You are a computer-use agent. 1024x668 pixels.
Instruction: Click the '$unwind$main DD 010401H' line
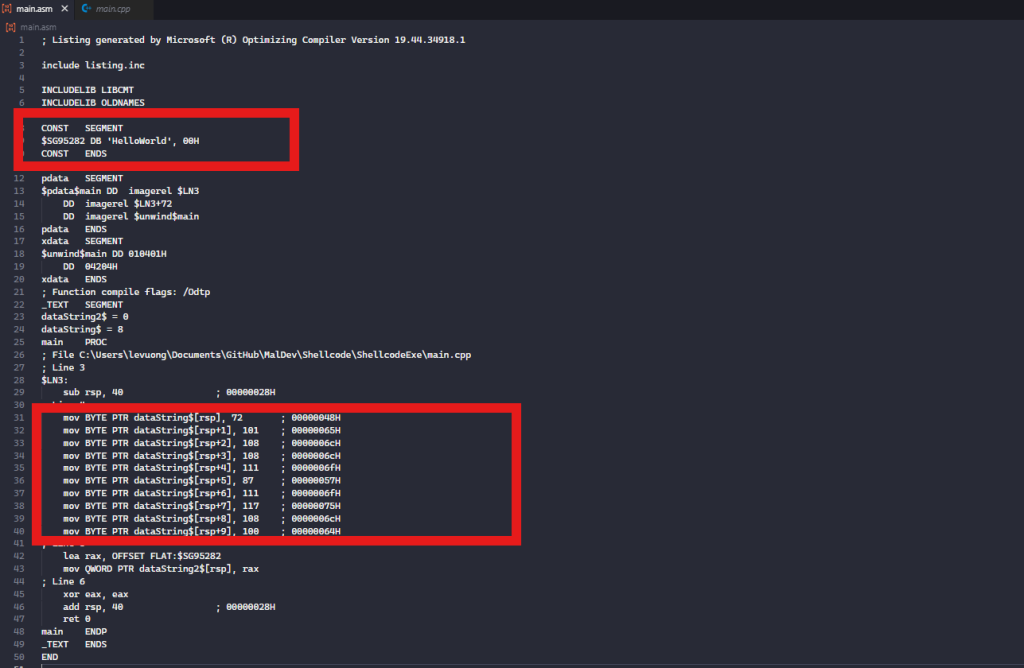tap(103, 254)
